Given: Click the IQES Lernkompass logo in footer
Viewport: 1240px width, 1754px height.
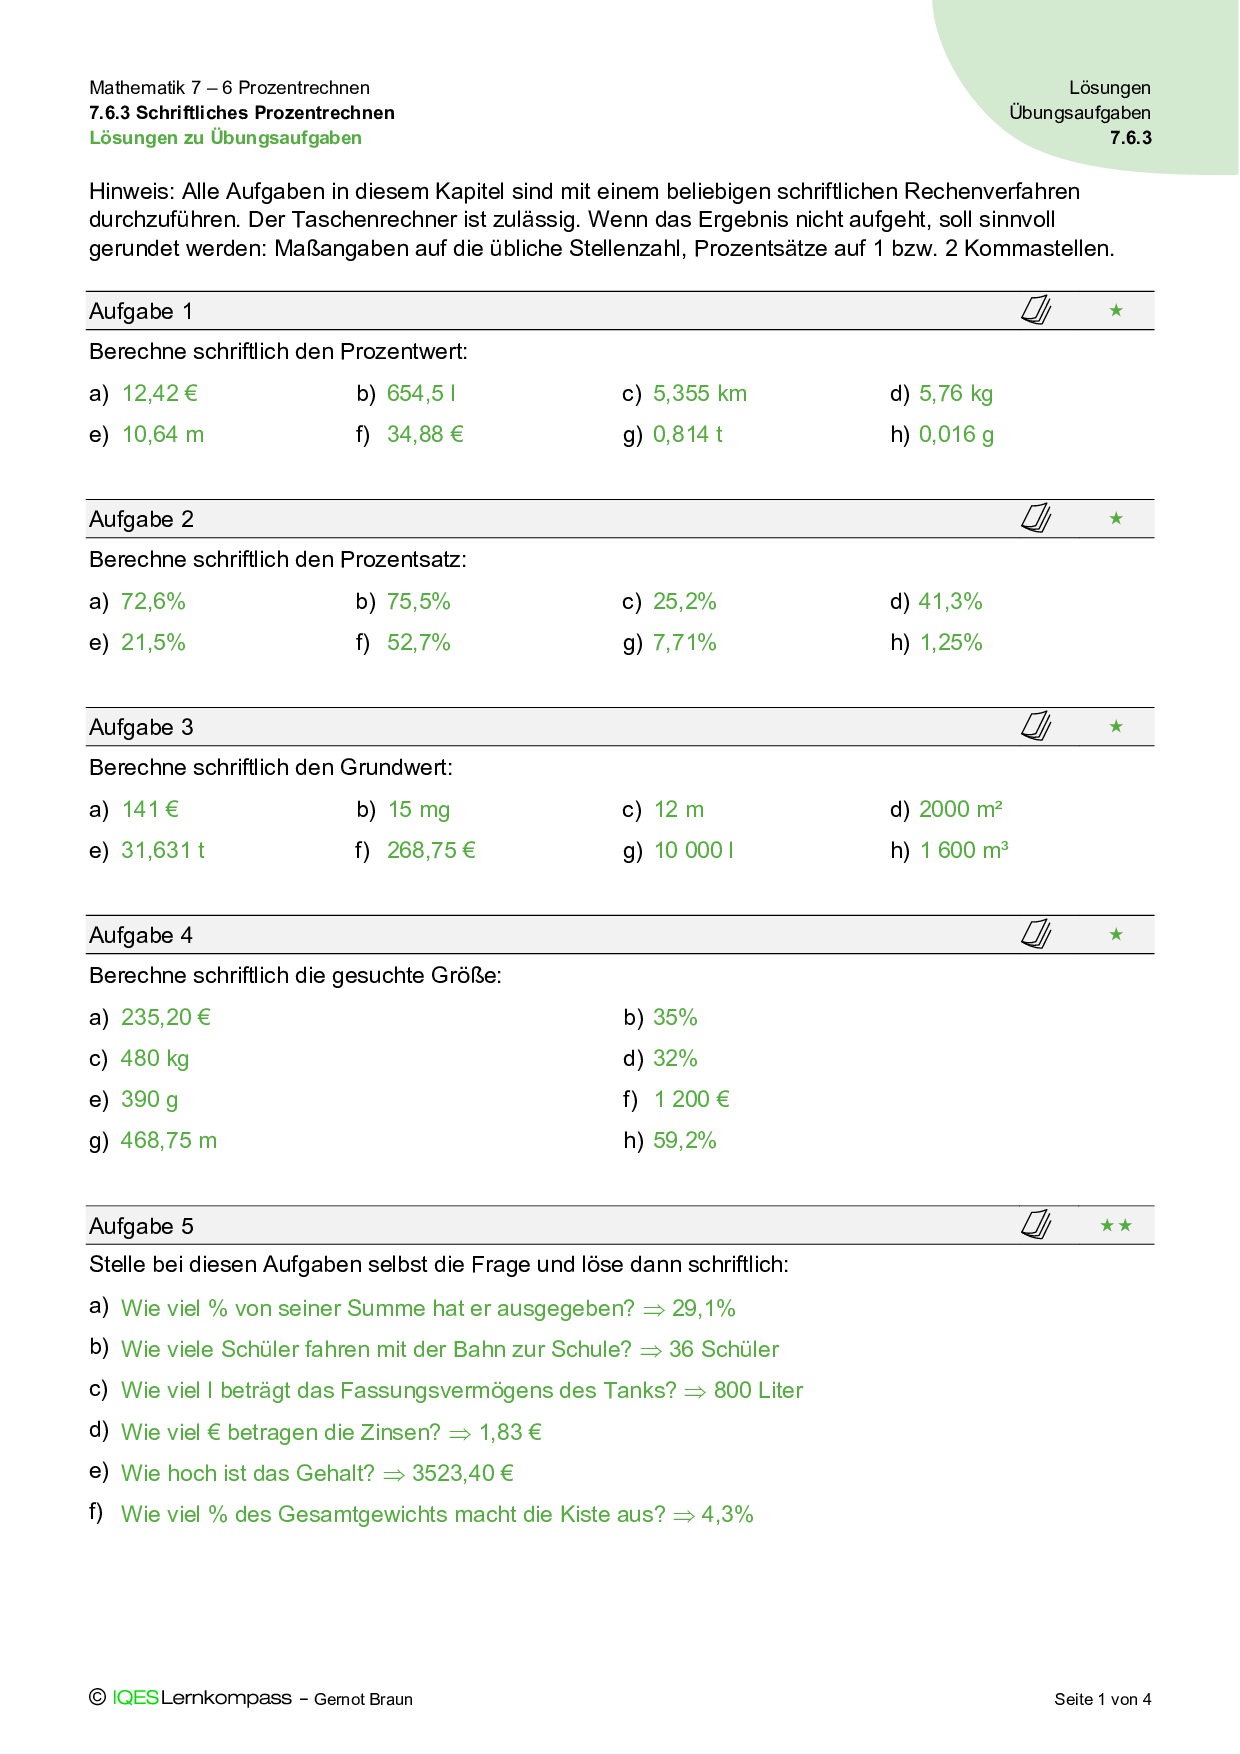Looking at the screenshot, I should click(201, 1697).
